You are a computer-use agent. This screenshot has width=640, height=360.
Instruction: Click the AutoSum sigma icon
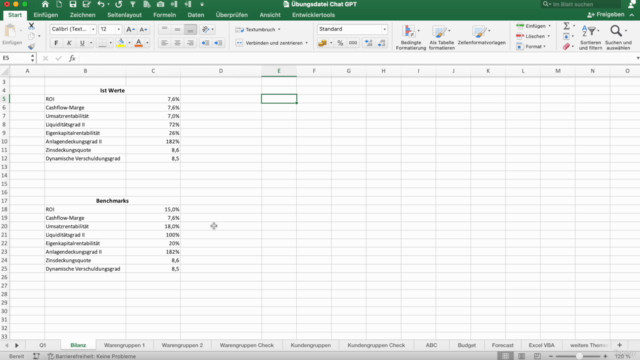click(x=567, y=26)
